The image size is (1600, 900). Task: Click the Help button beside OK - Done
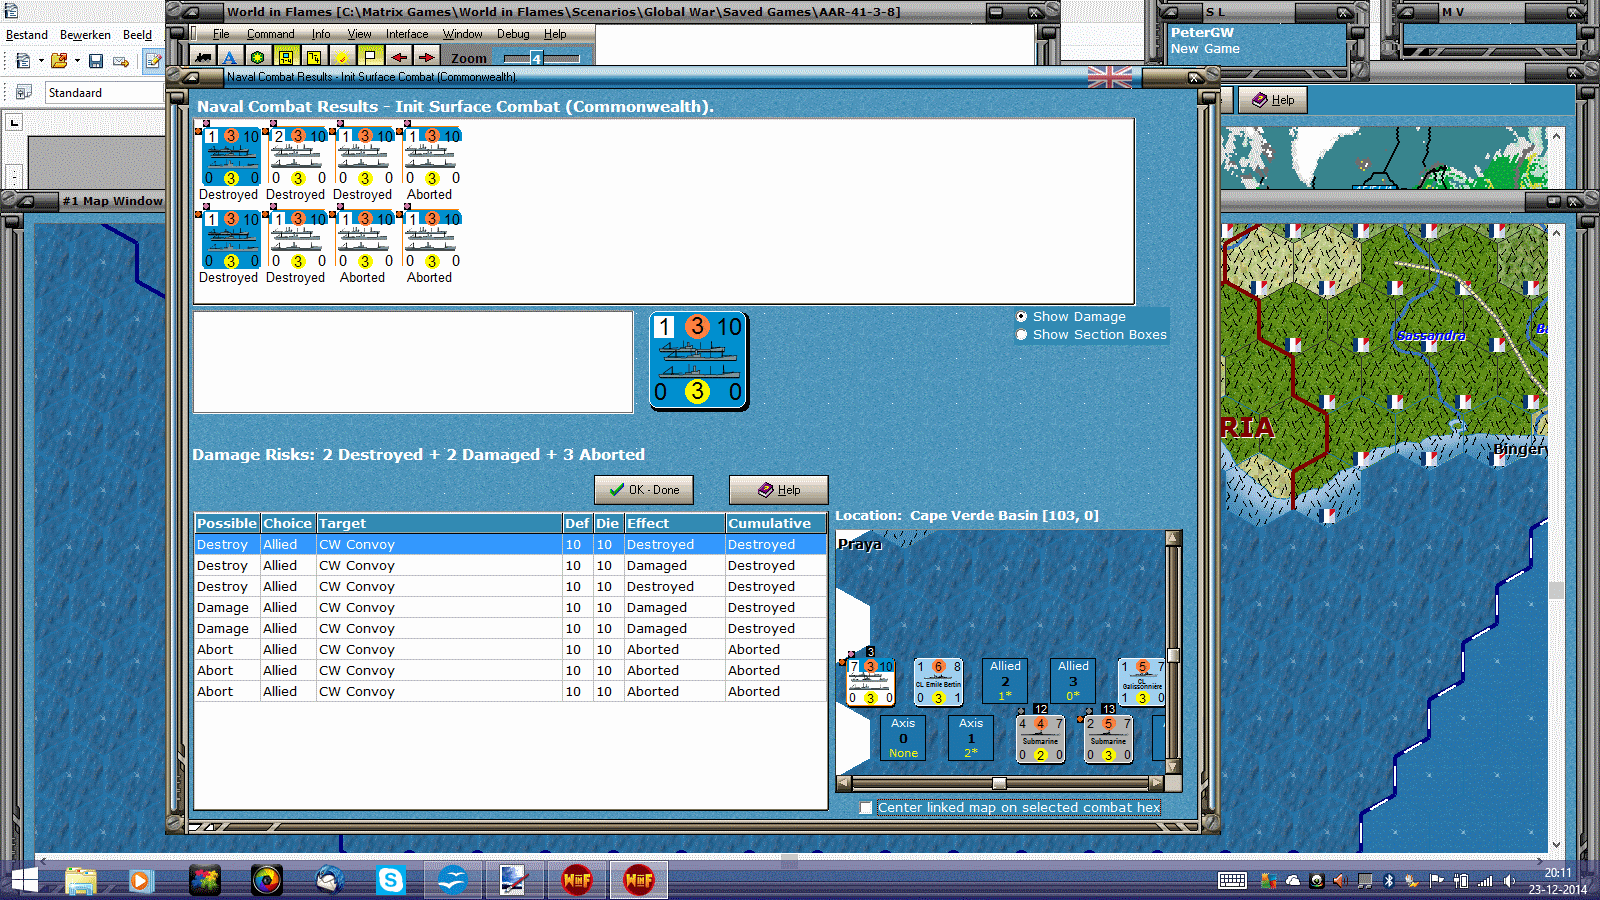779,490
